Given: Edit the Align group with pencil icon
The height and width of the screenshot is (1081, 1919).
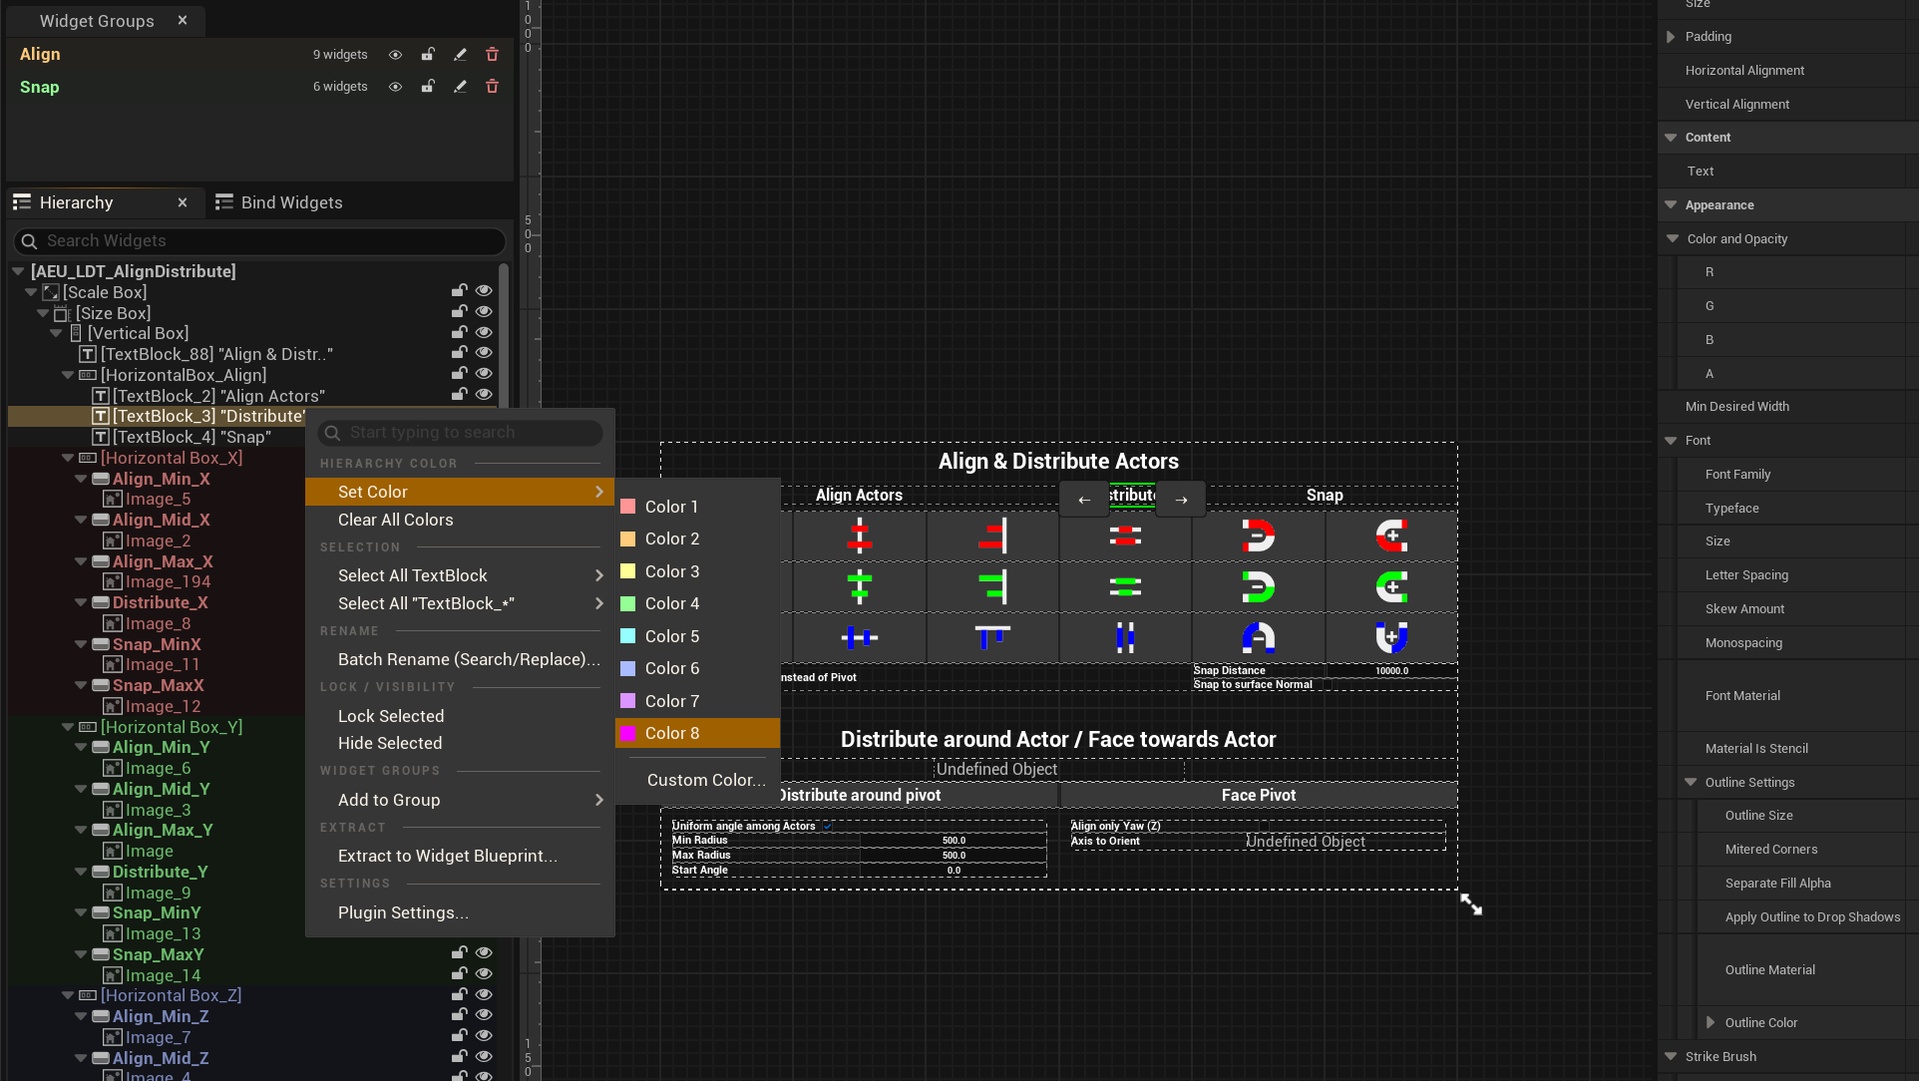Looking at the screenshot, I should click(460, 55).
